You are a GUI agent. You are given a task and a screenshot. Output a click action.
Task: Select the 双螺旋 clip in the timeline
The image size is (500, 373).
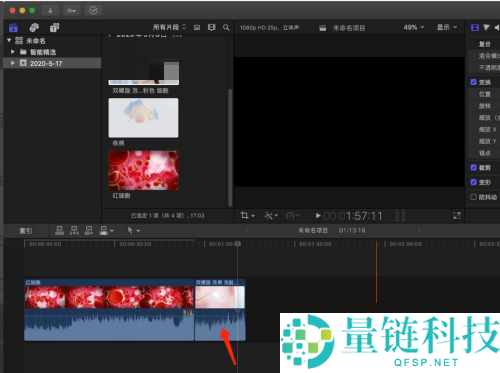[x=220, y=310]
